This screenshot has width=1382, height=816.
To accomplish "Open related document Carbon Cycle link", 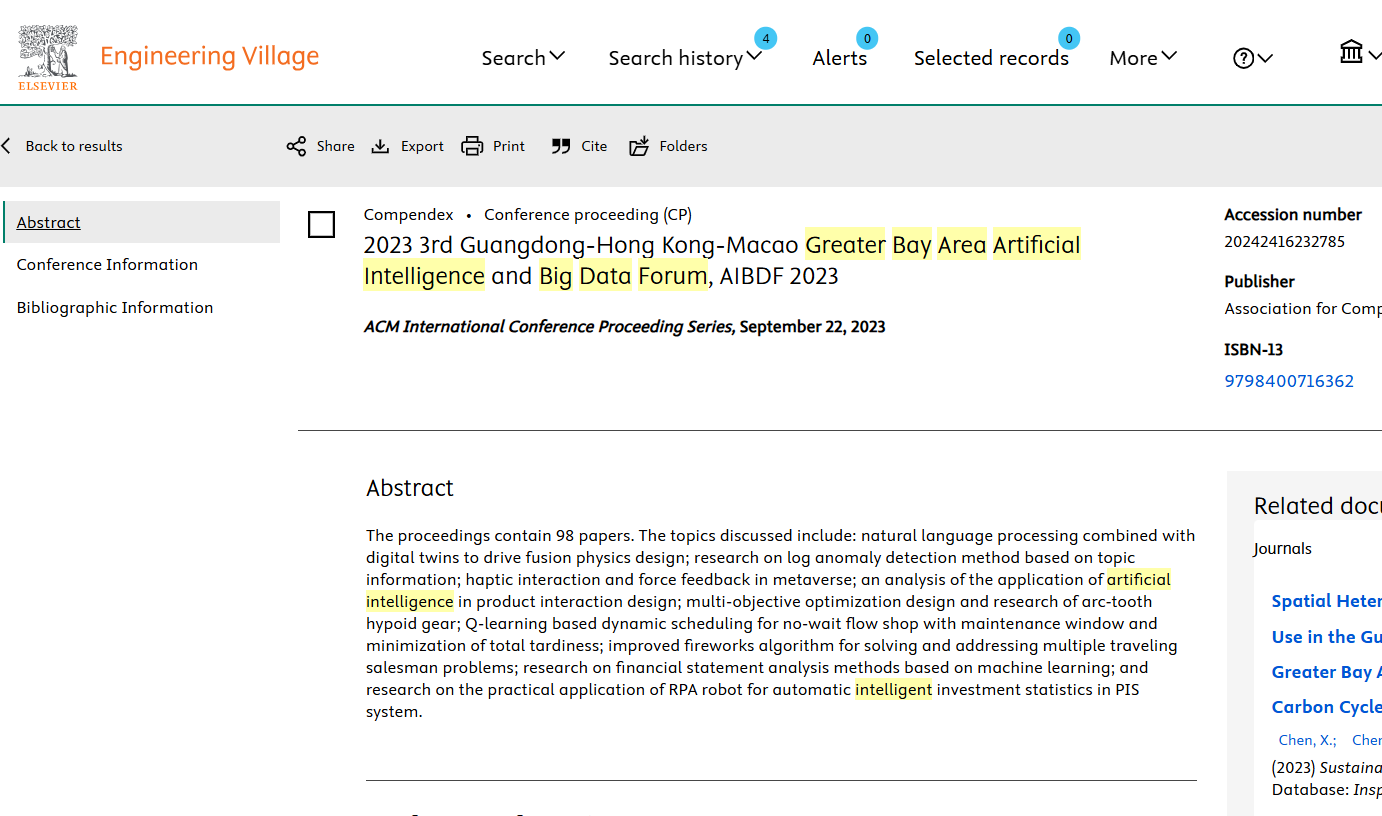I will [1326, 707].
